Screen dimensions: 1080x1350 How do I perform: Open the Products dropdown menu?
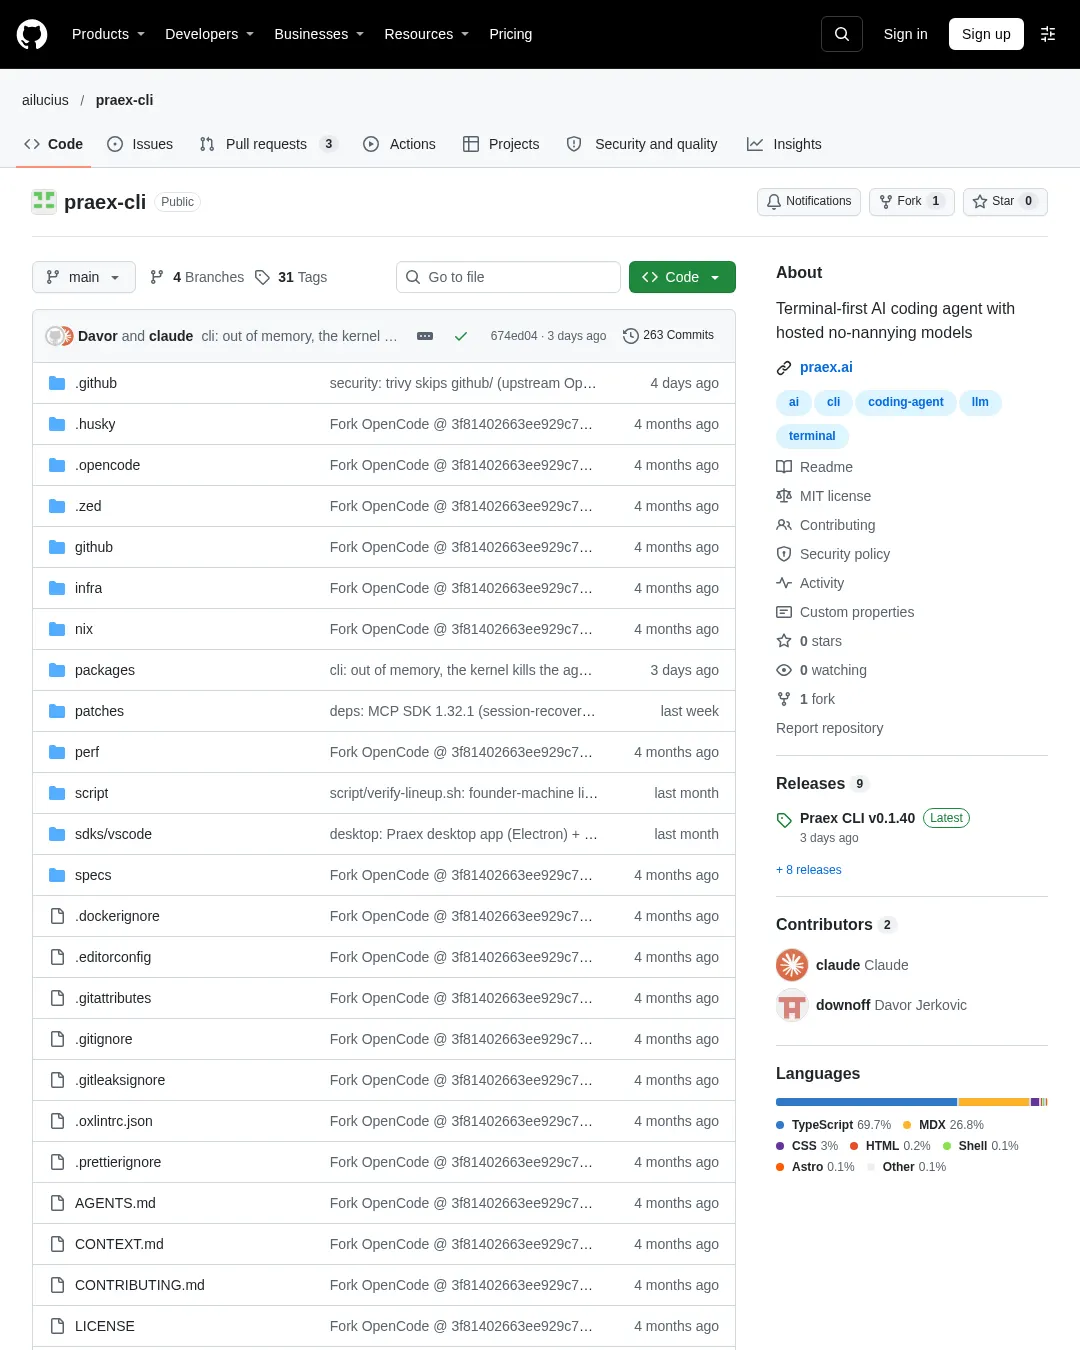[x=108, y=34]
